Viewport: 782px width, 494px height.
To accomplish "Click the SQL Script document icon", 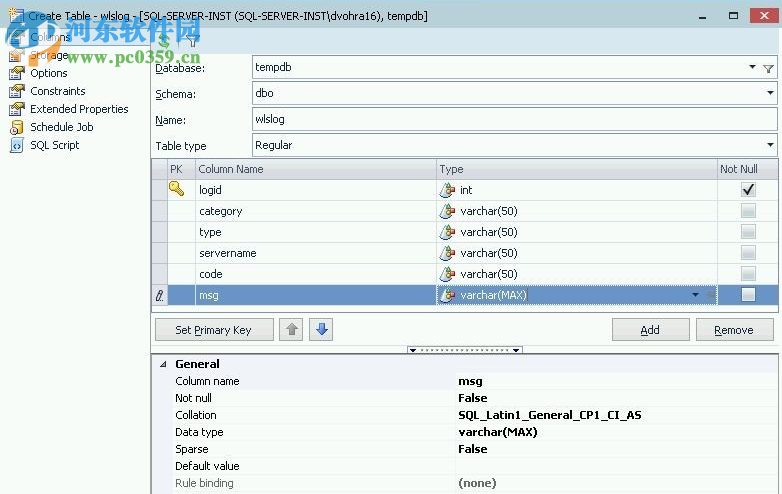I will (x=16, y=146).
